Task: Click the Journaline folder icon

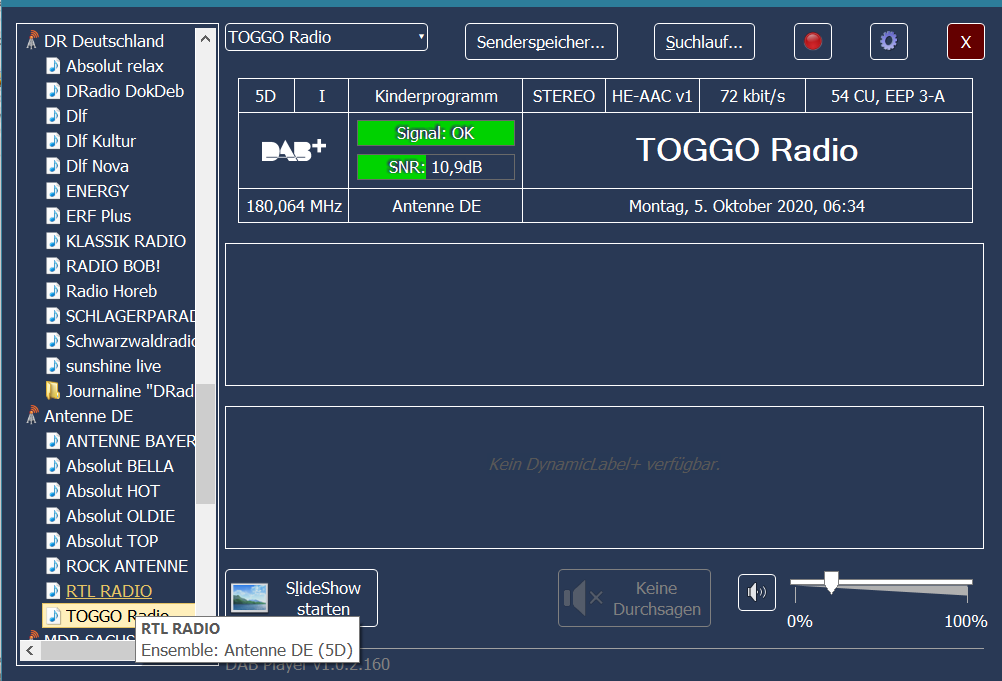Action: (53, 391)
